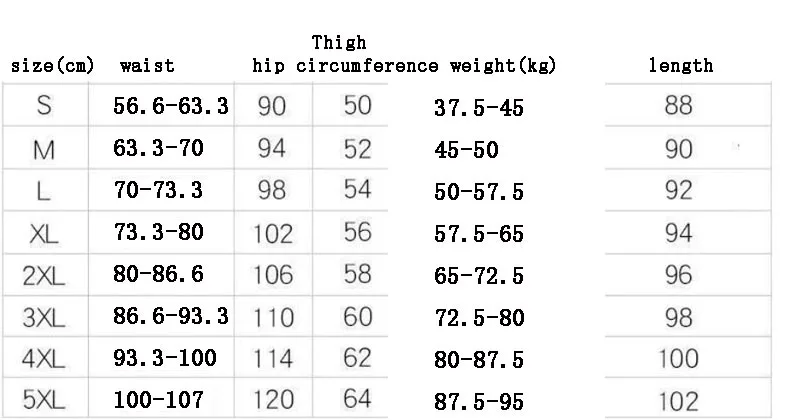This screenshot has width=800, height=420.
Task: Select the waist column header
Action: (x=147, y=67)
